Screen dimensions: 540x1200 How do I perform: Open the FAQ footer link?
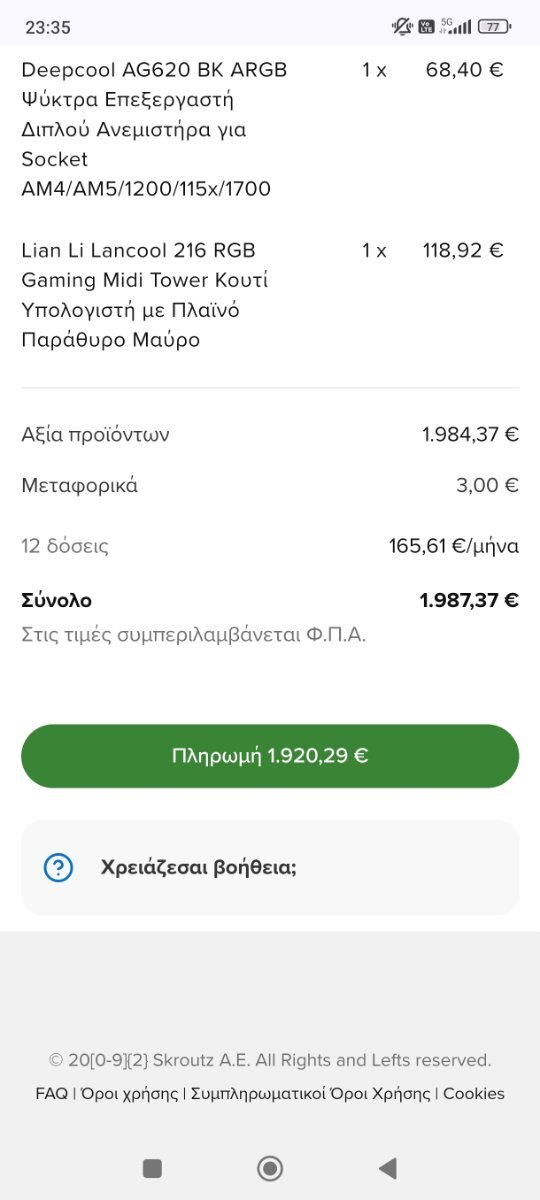pyautogui.click(x=52, y=1094)
